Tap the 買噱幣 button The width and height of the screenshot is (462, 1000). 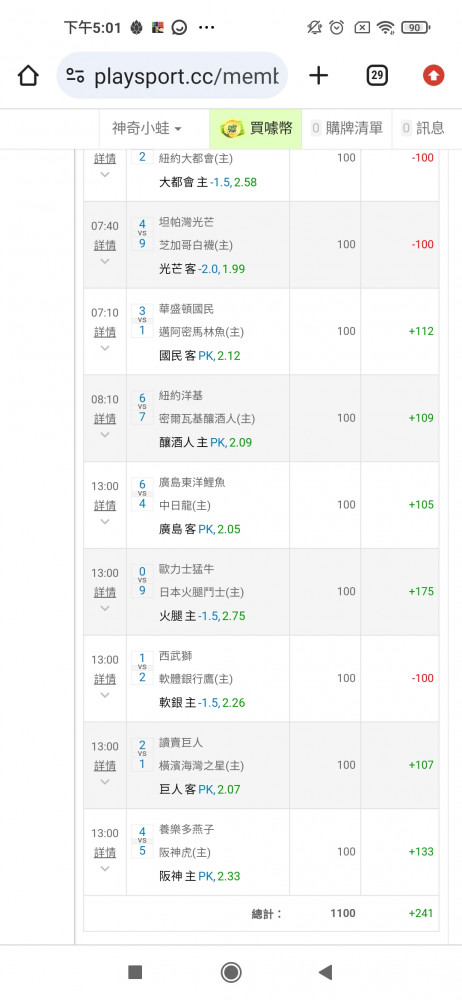[x=255, y=128]
